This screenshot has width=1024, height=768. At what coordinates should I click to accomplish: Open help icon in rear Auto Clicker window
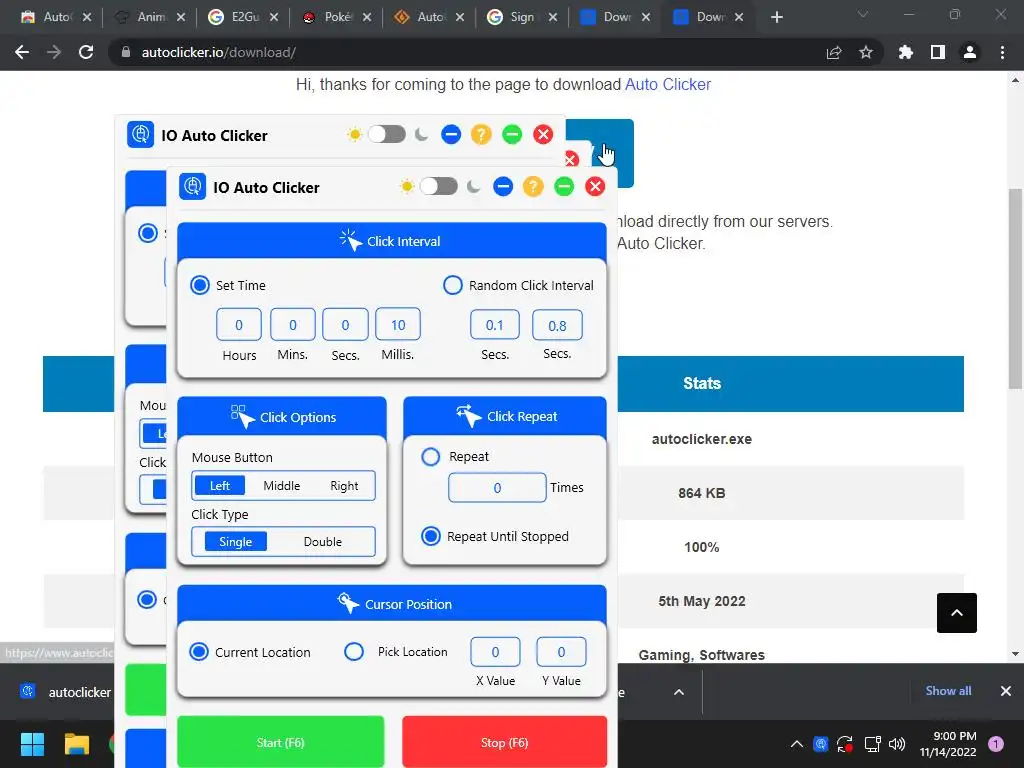pyautogui.click(x=481, y=135)
